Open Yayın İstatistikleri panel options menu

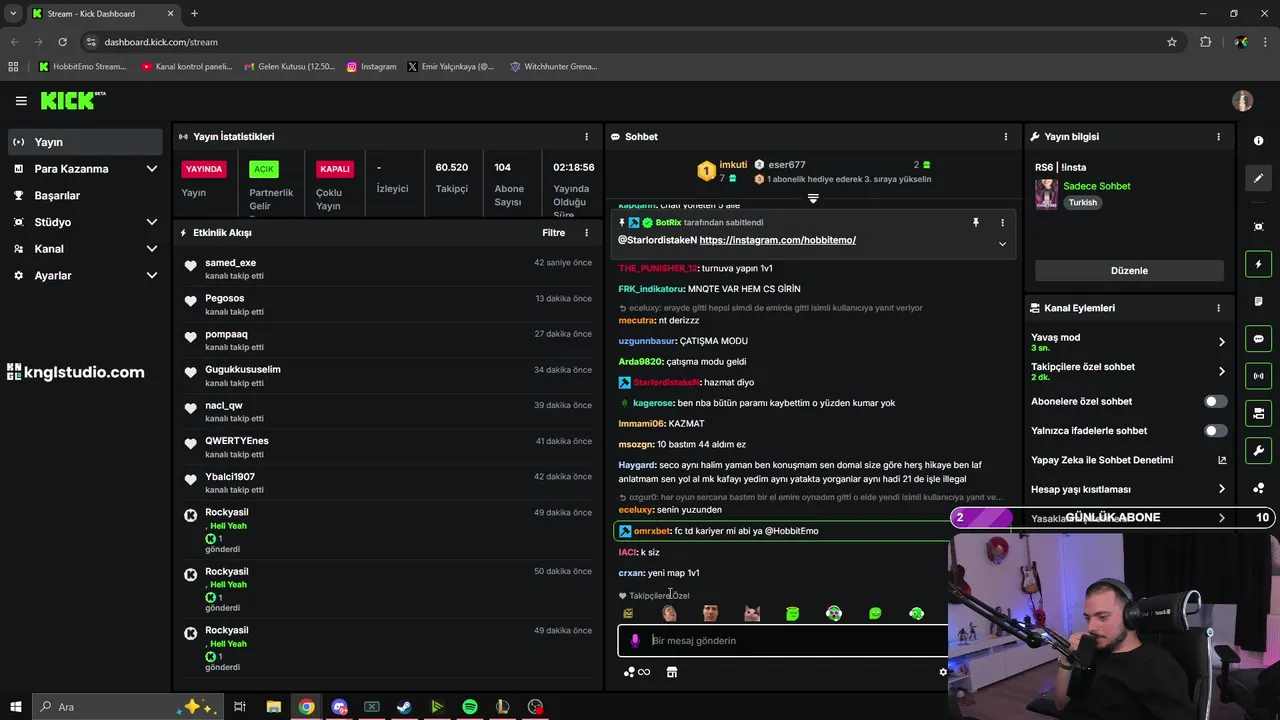(587, 136)
